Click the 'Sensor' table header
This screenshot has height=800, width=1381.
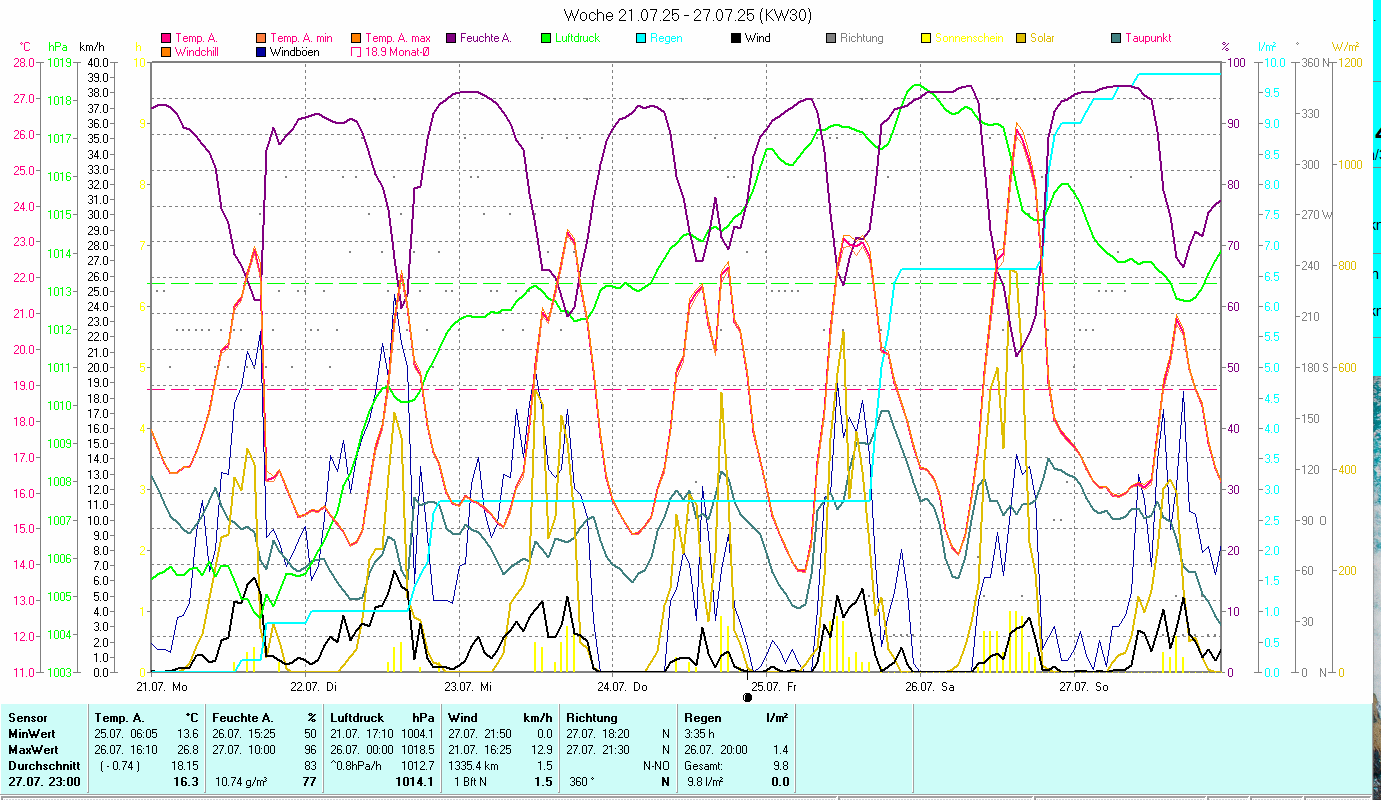(26, 718)
